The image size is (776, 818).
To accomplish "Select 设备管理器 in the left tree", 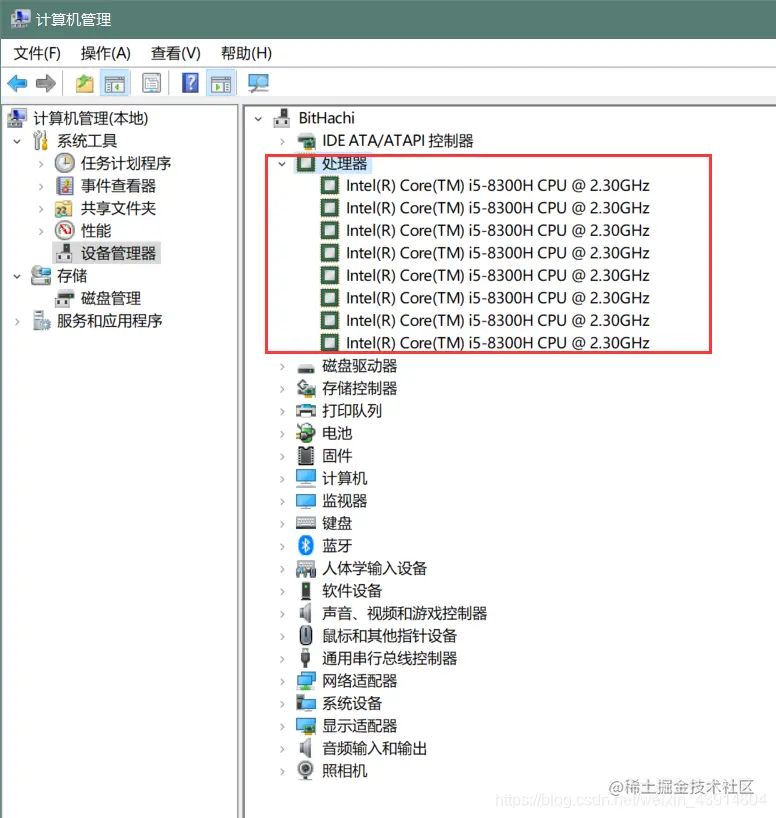I will (x=118, y=254).
